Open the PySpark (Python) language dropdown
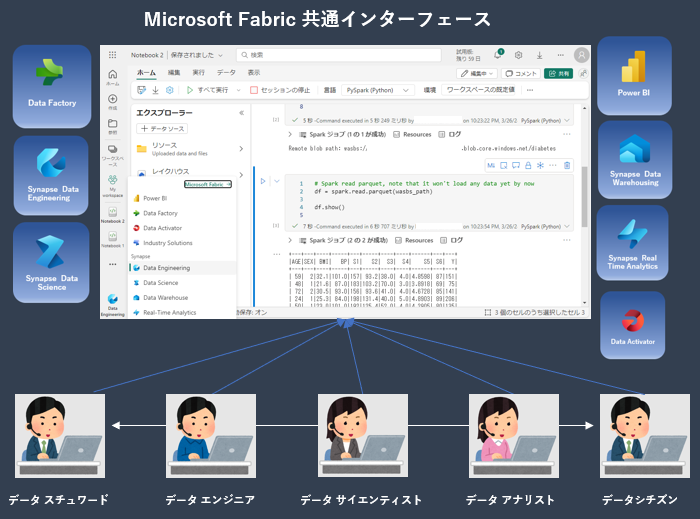This screenshot has height=519, width=700. coord(378,90)
